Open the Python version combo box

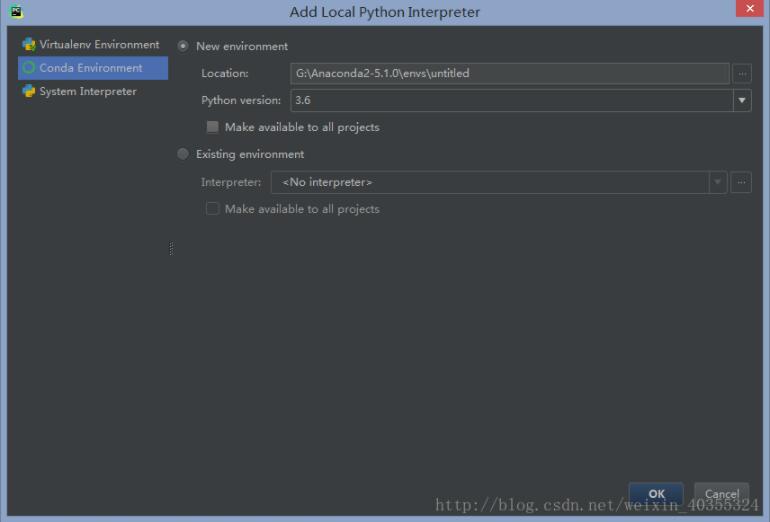(521, 100)
